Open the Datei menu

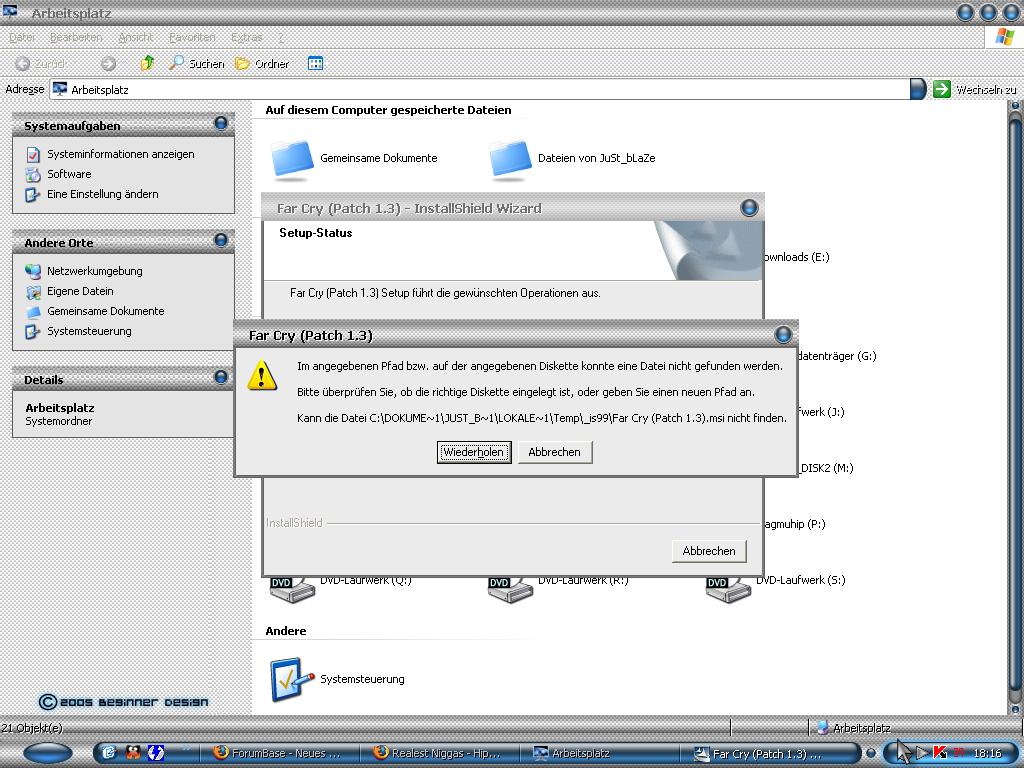pos(22,37)
